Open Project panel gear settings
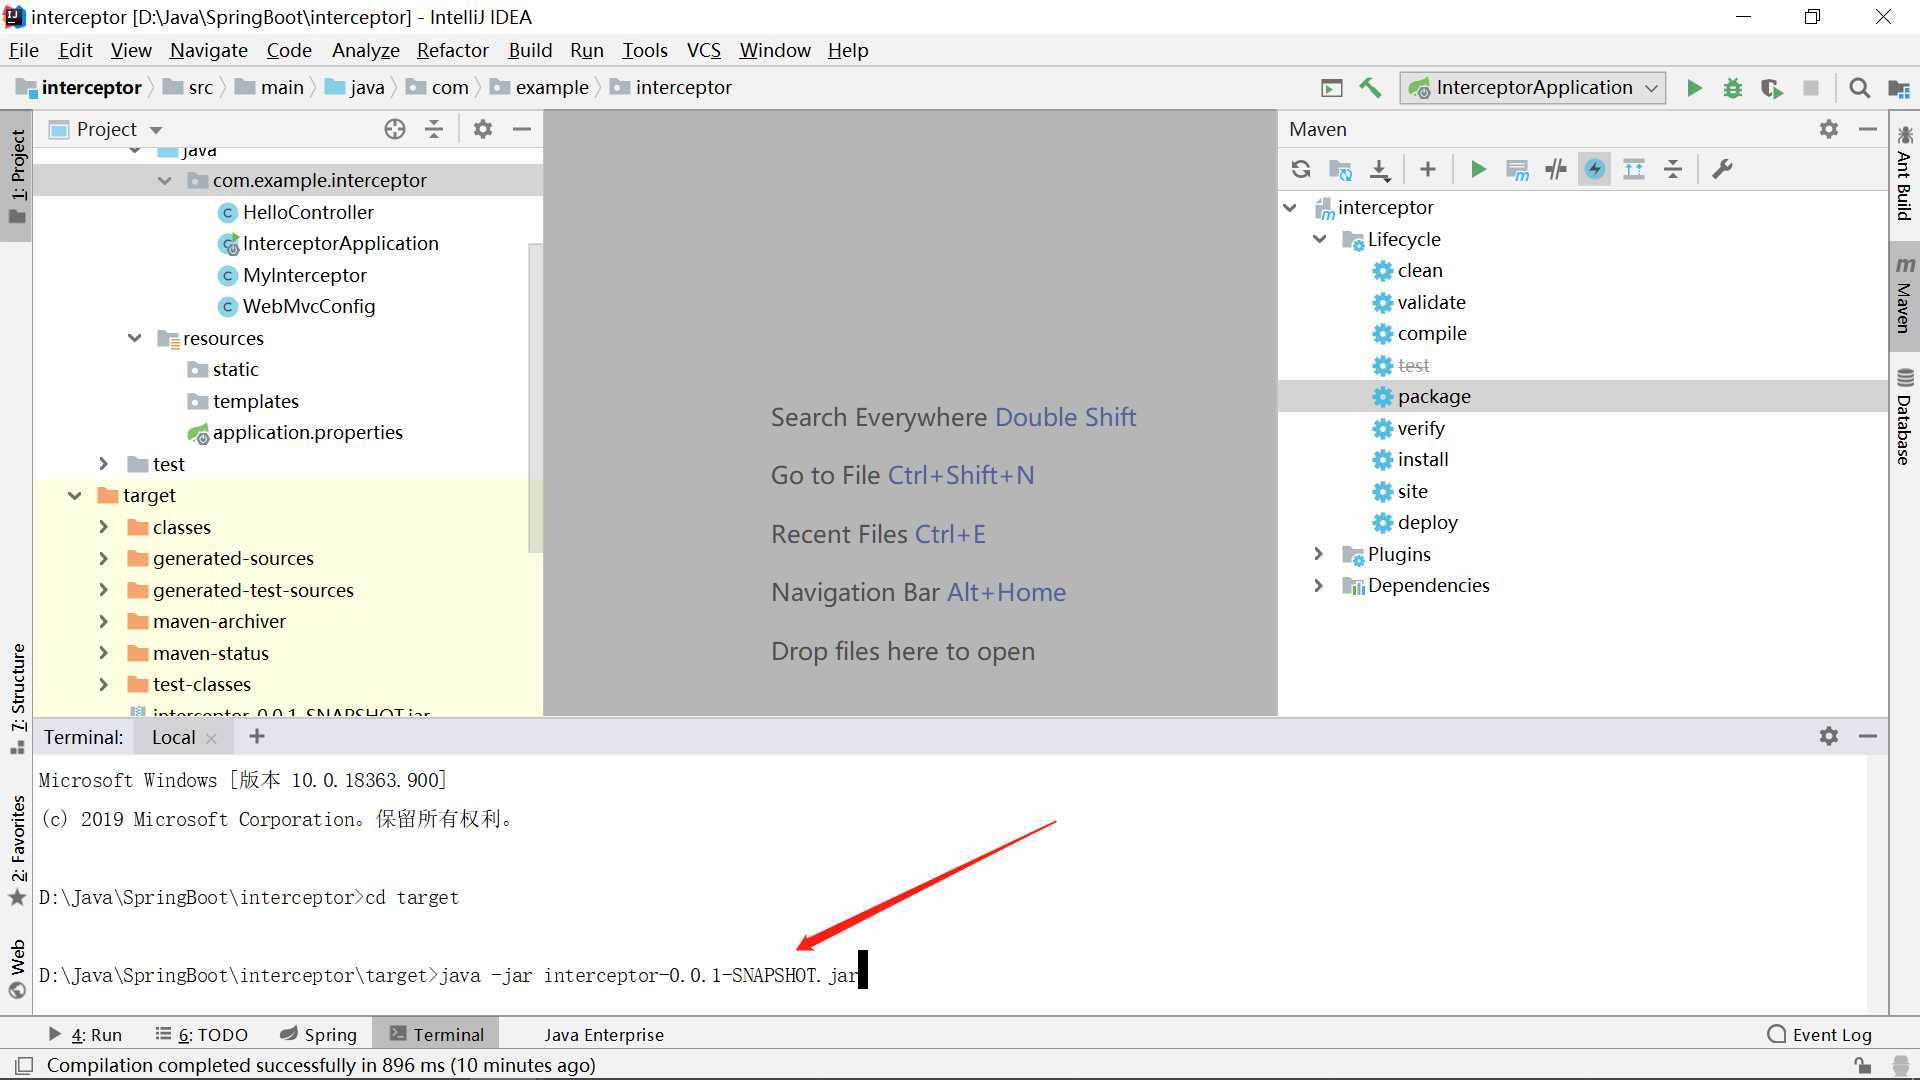Screen dimensions: 1920x1080 pos(483,129)
